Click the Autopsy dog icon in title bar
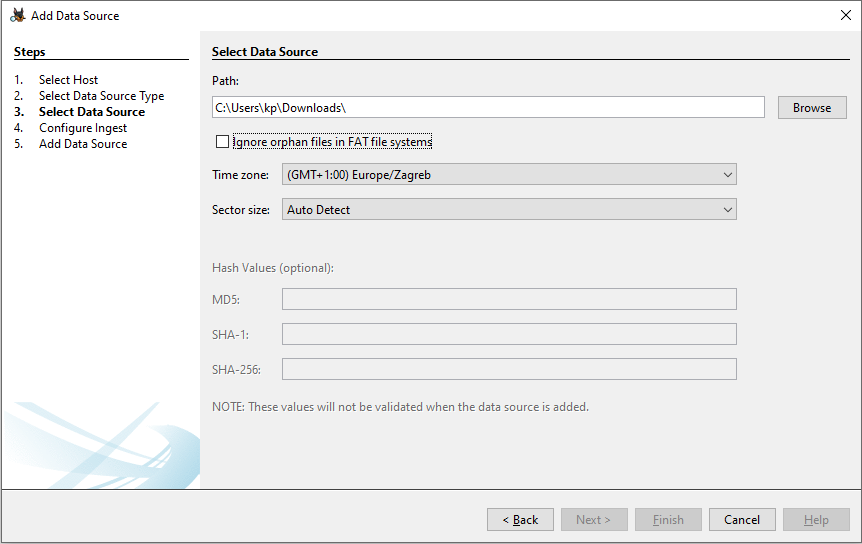Viewport: 862px width, 544px height. [x=17, y=15]
